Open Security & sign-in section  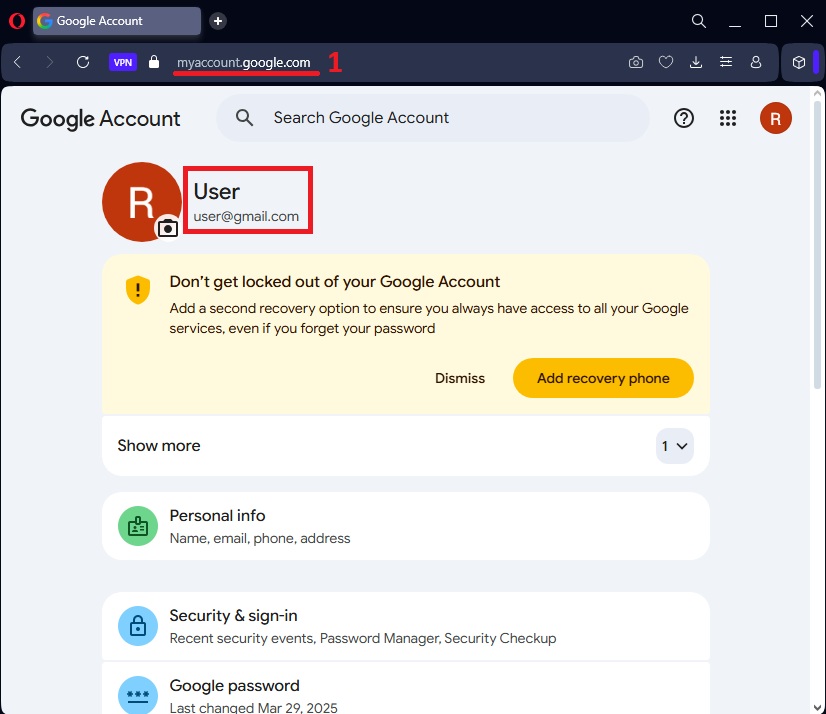pos(405,626)
